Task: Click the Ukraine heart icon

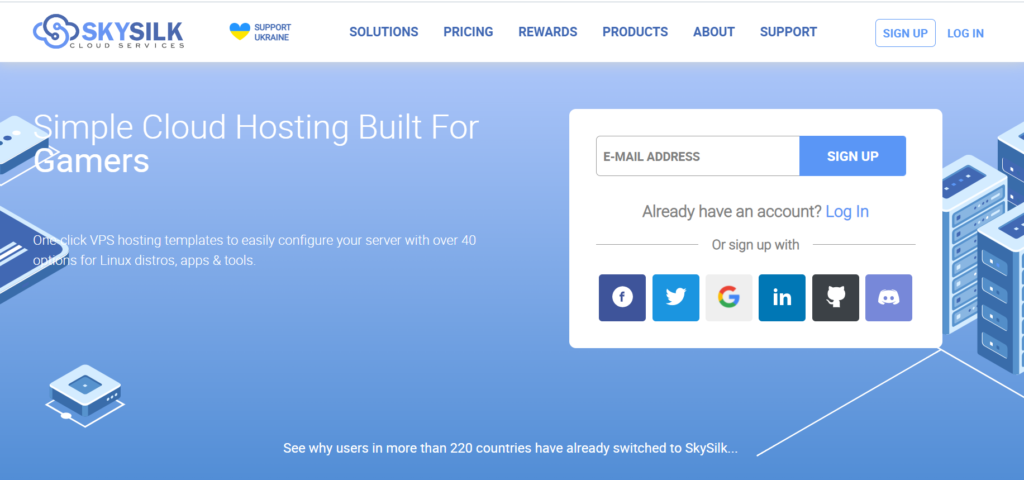Action: pos(240,31)
